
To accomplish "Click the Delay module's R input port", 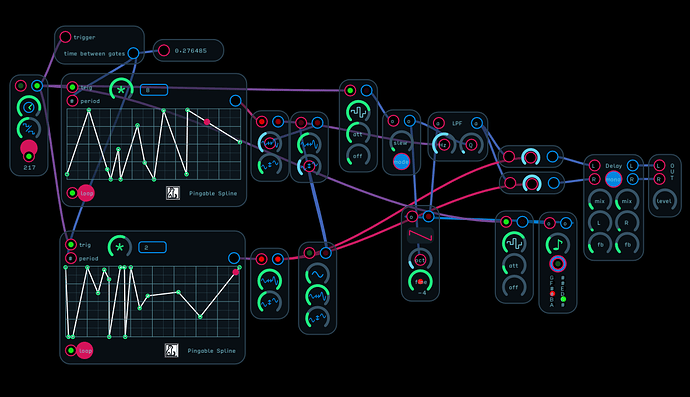I will (x=594, y=179).
